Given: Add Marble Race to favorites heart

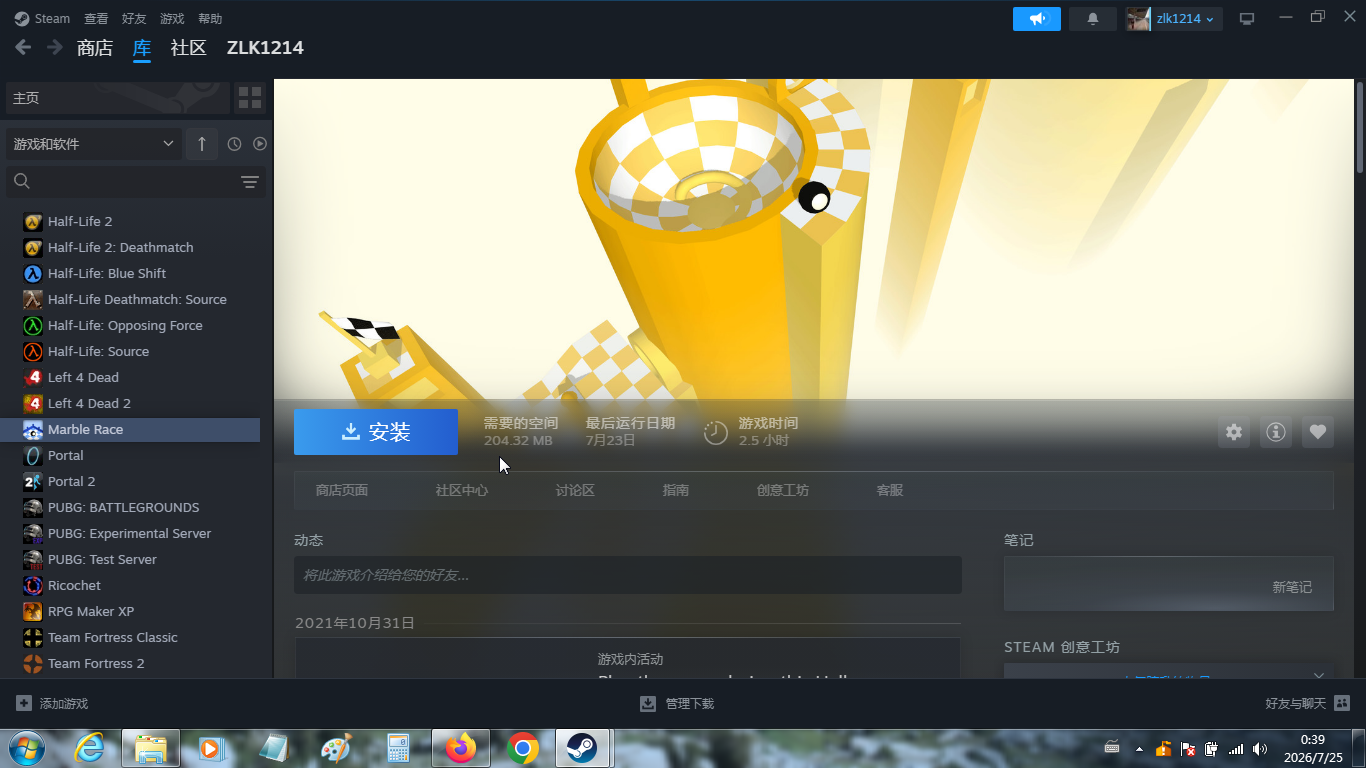Looking at the screenshot, I should pyautogui.click(x=1318, y=432).
